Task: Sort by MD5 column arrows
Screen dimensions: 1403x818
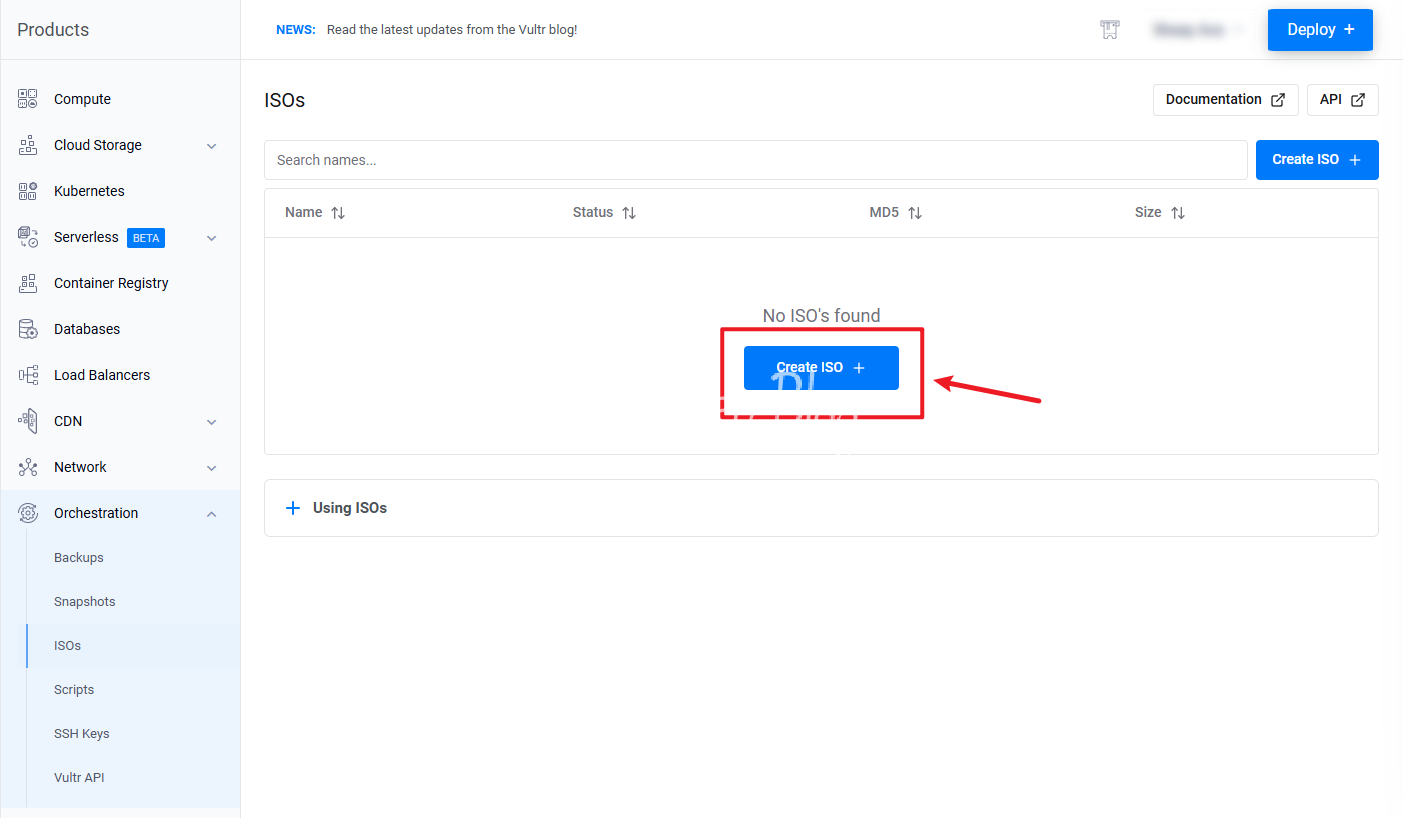Action: pos(915,213)
